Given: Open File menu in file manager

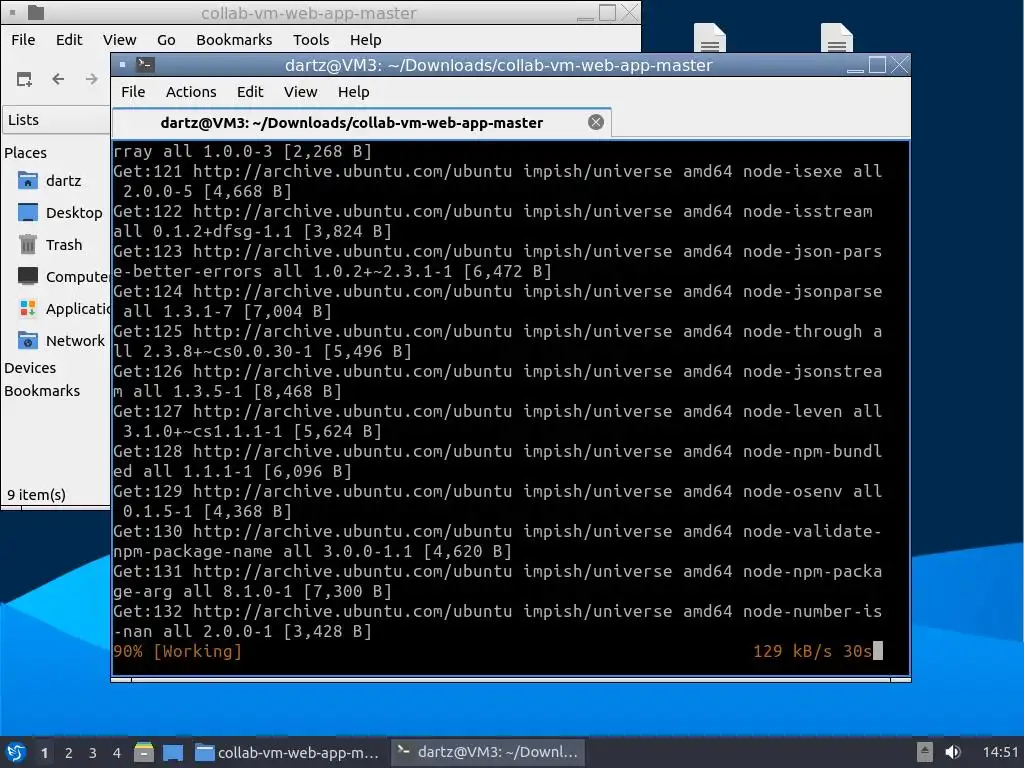Looking at the screenshot, I should coord(24,40).
